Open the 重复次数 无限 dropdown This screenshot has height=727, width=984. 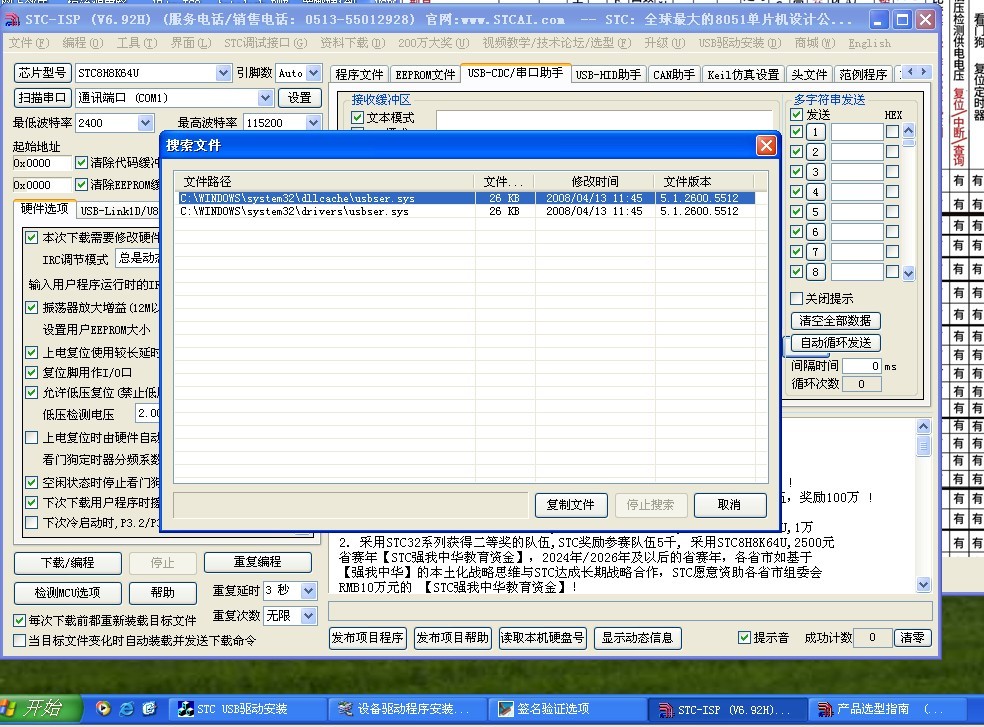(x=308, y=616)
